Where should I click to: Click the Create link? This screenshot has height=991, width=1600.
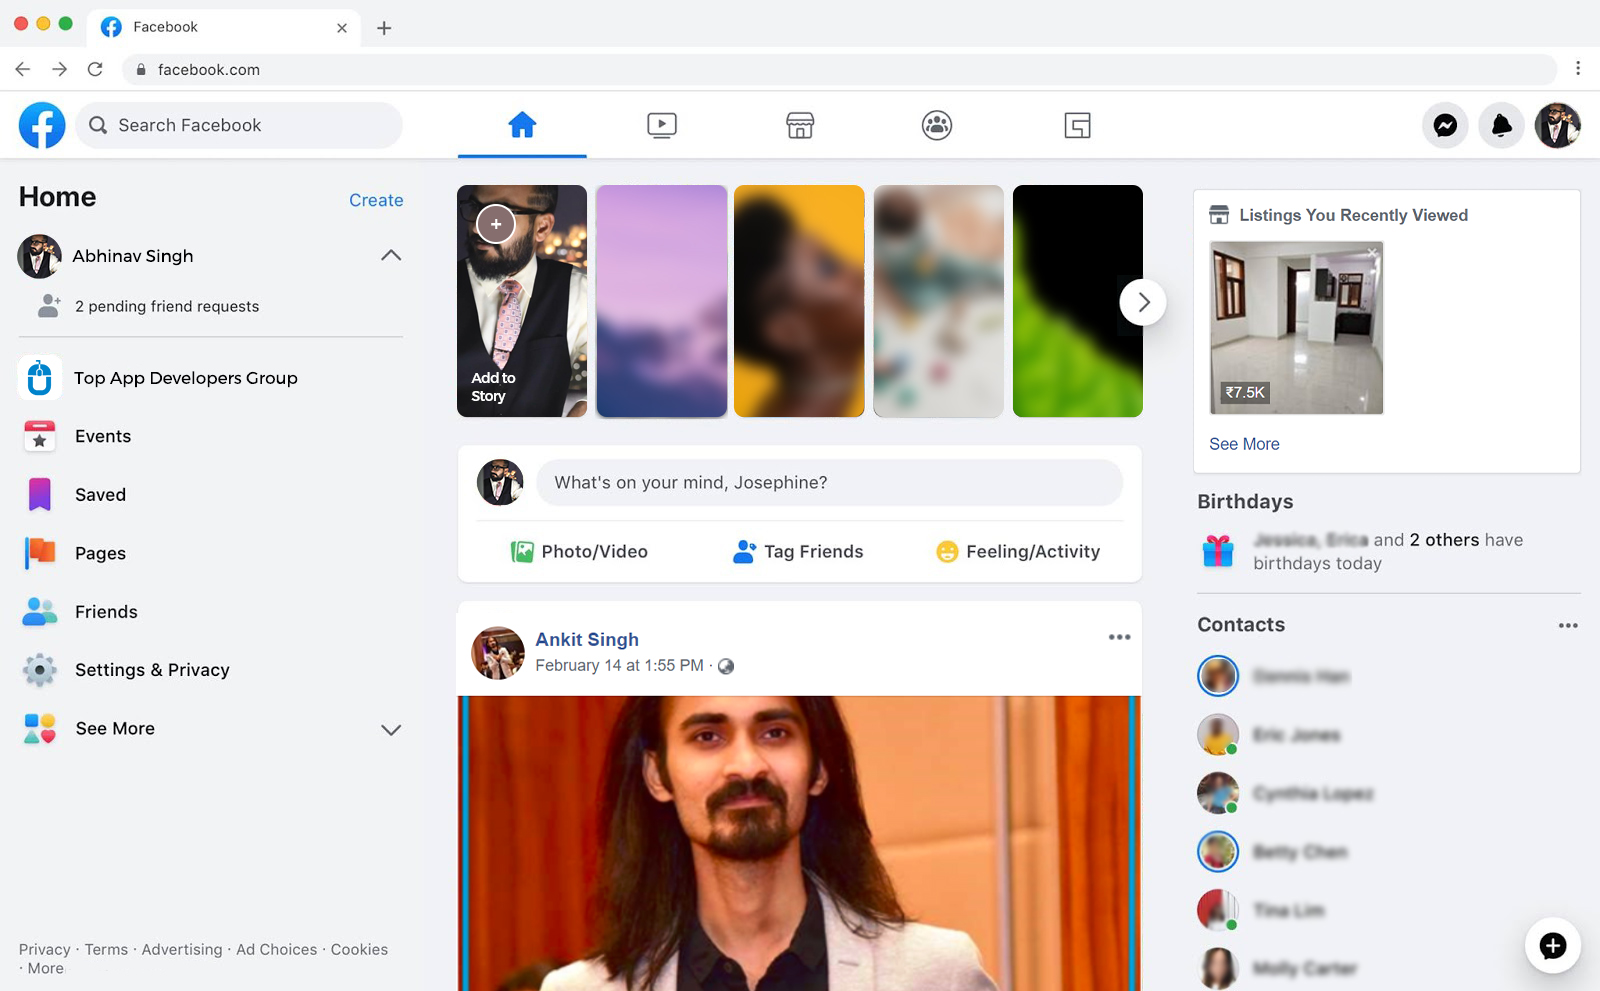(x=376, y=200)
